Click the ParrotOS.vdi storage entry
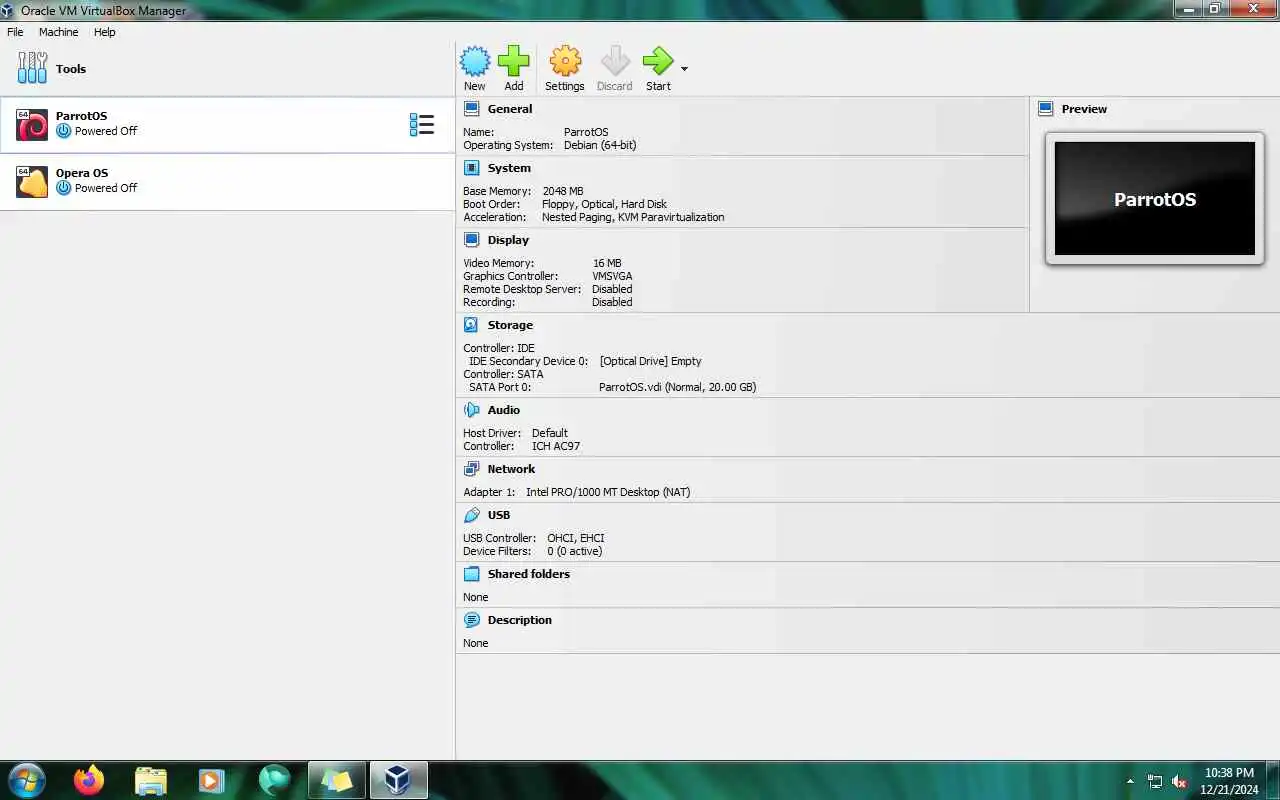Viewport: 1280px width, 800px height. tap(677, 387)
